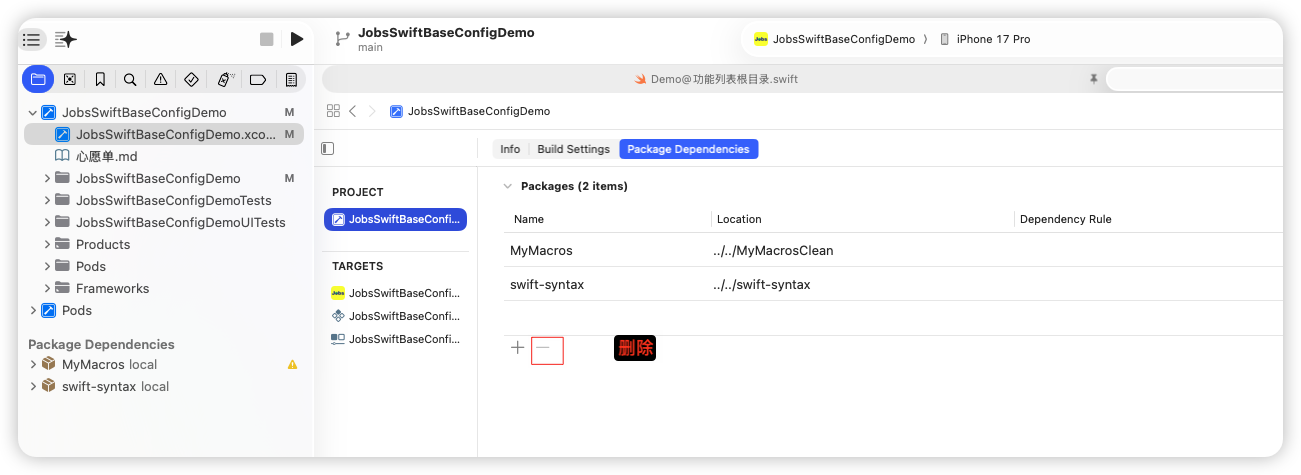Expand the MyMacros local package
Viewport: 1301px width, 475px height.
(x=33, y=365)
